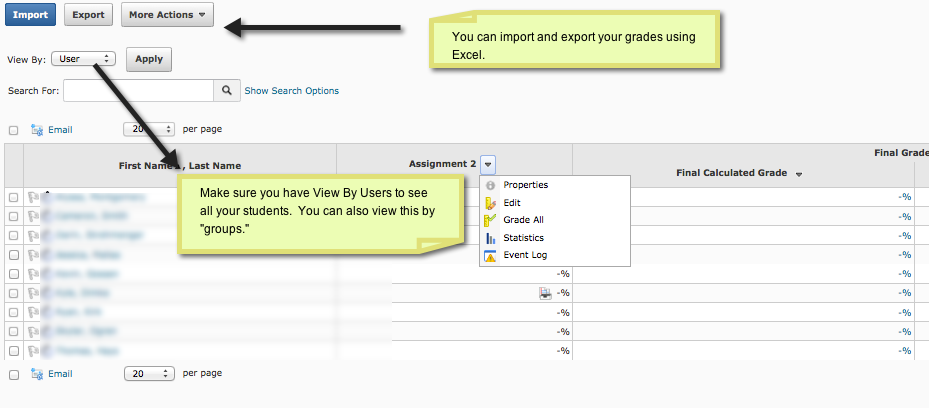Click the Email icon above the table
Viewport: 929px width, 408px height.
click(37, 129)
